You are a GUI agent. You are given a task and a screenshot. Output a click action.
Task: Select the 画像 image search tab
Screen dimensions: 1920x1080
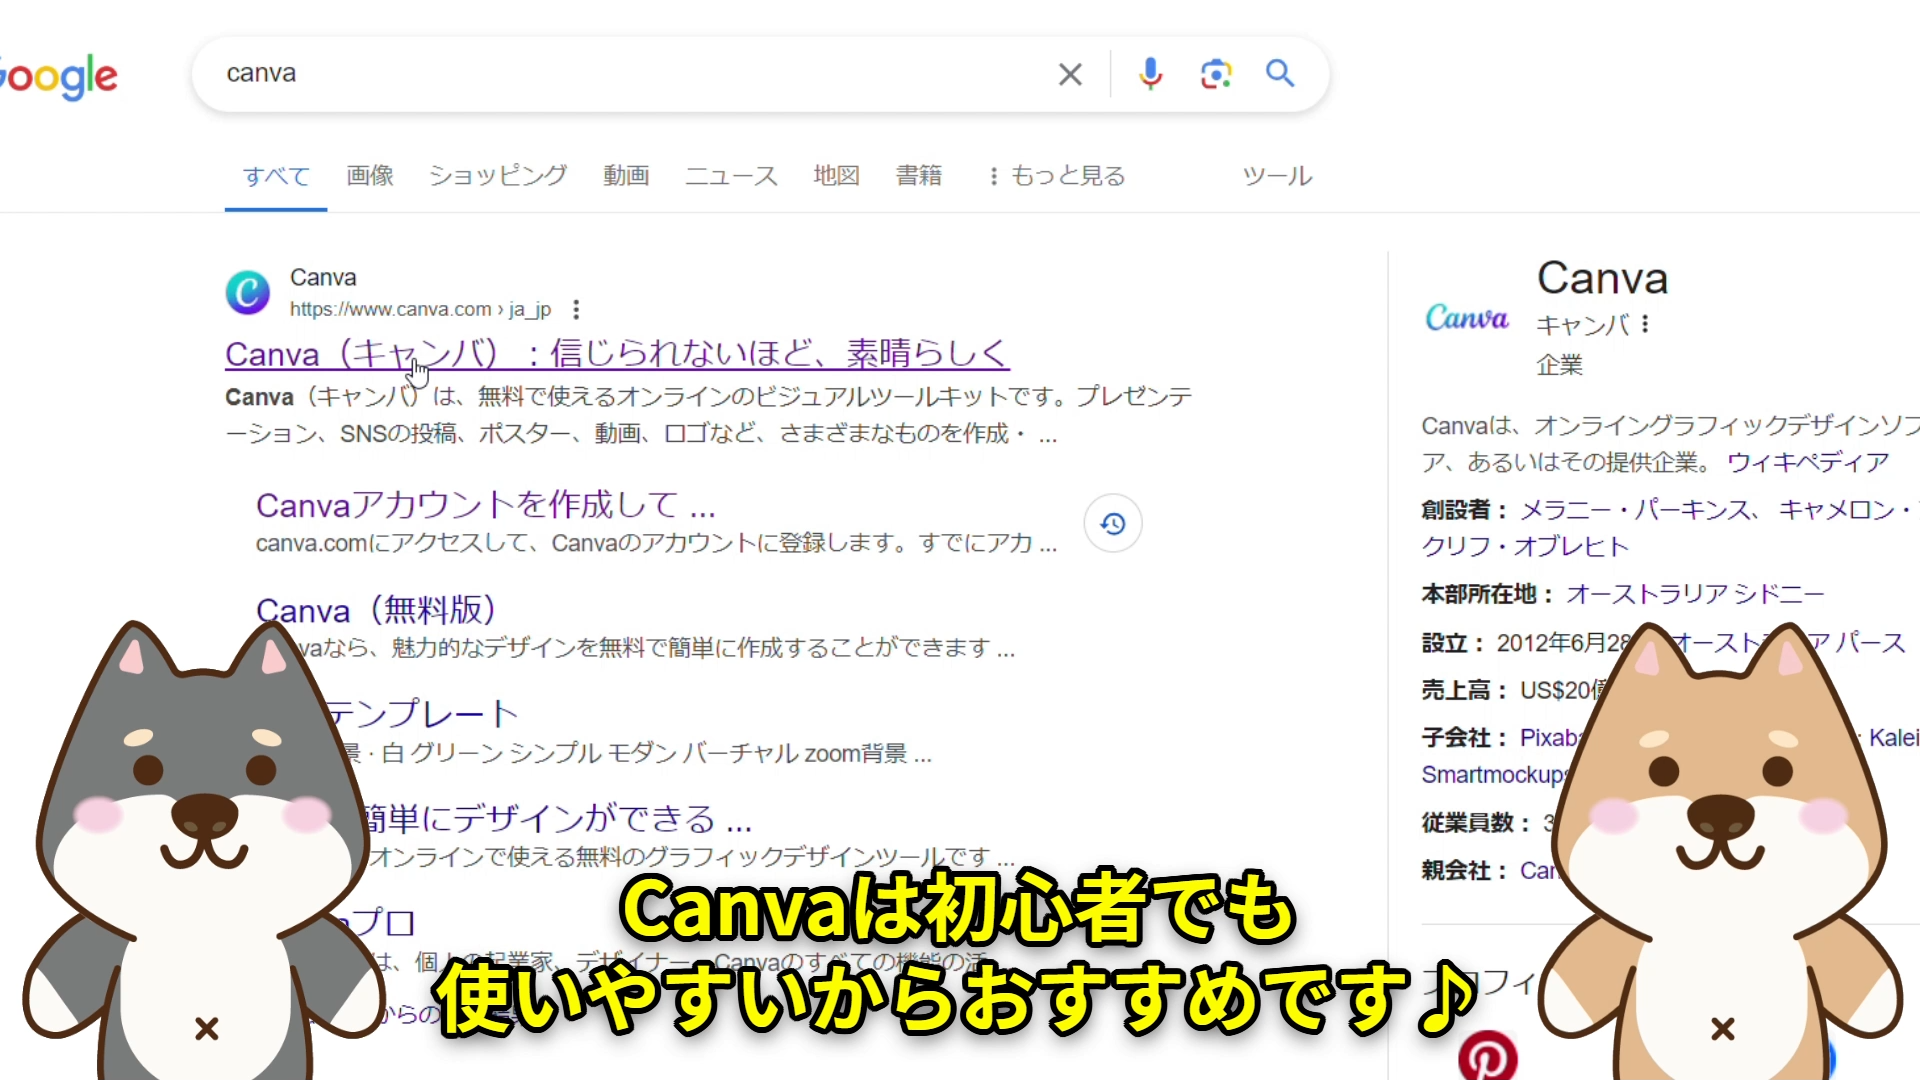click(372, 175)
